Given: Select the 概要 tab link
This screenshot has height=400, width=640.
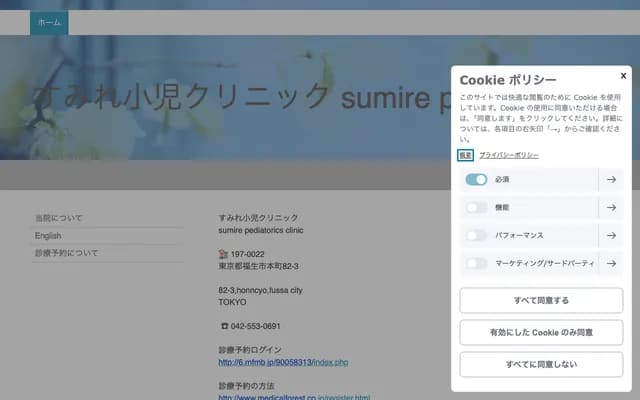Looking at the screenshot, I should tap(466, 155).
